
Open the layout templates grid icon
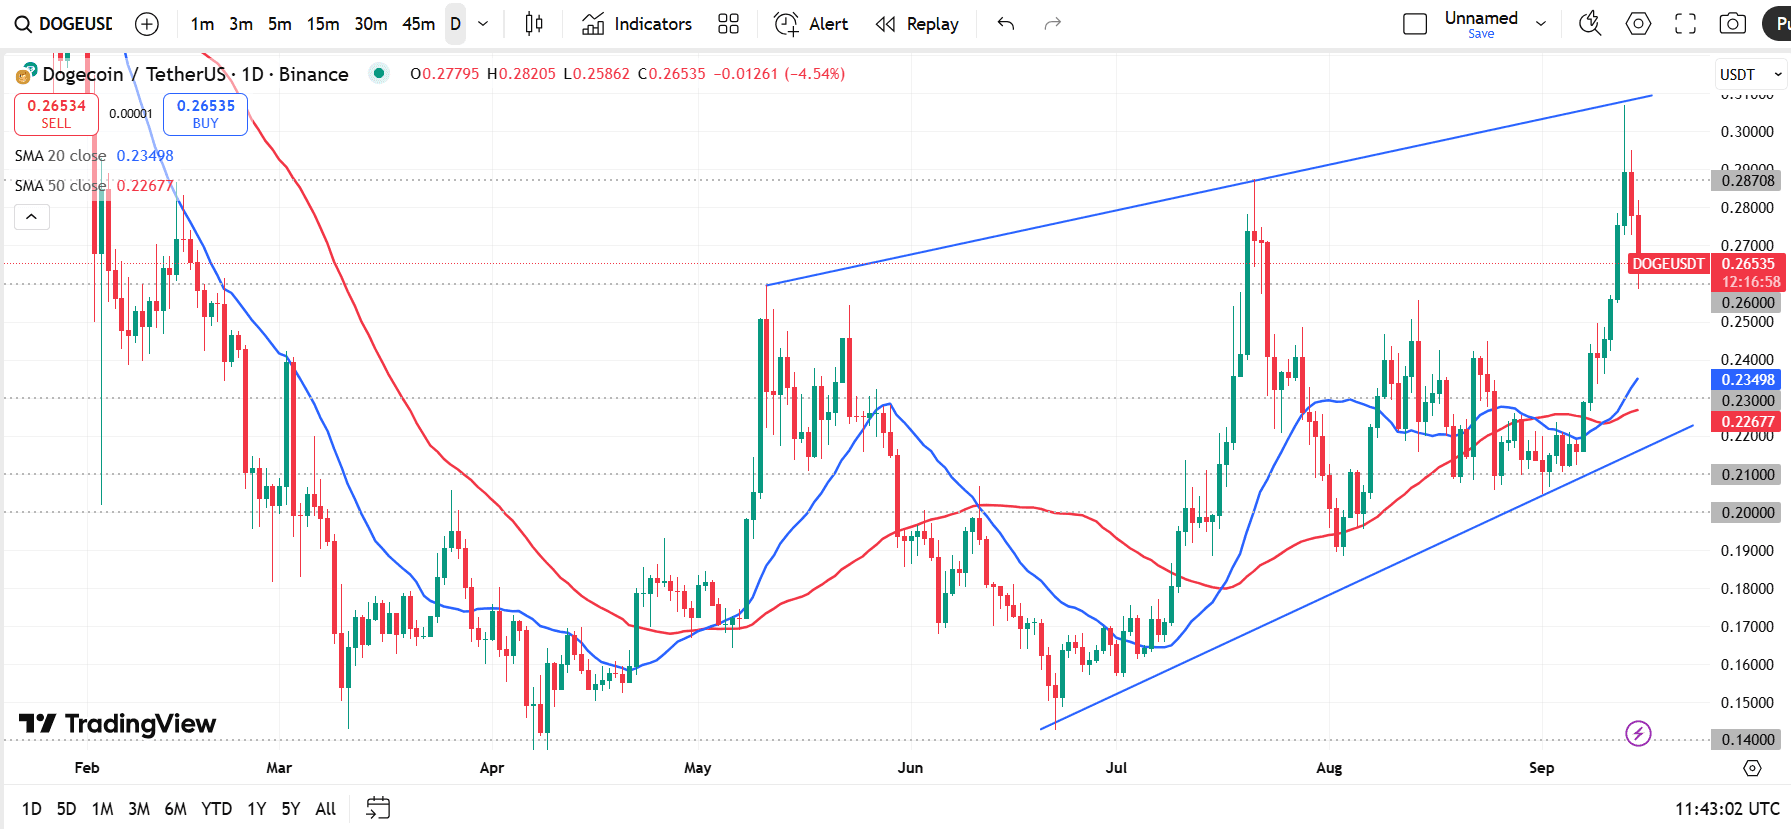(x=728, y=24)
